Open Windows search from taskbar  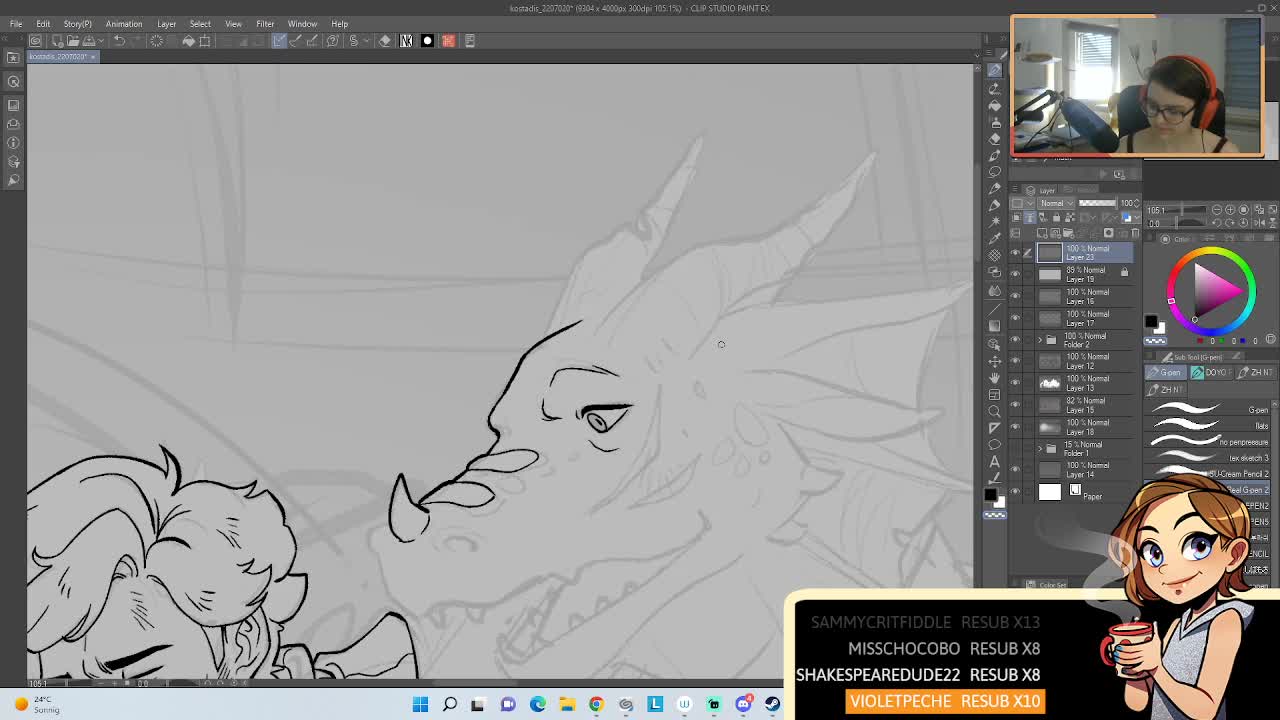click(450, 704)
